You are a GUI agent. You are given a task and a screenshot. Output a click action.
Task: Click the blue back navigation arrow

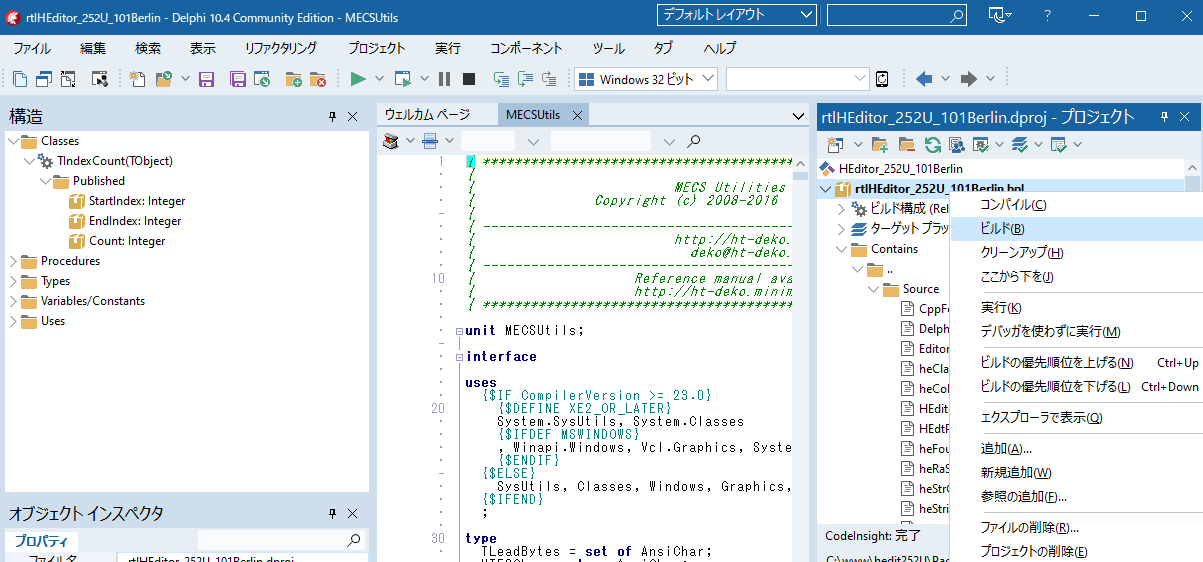coord(924,79)
